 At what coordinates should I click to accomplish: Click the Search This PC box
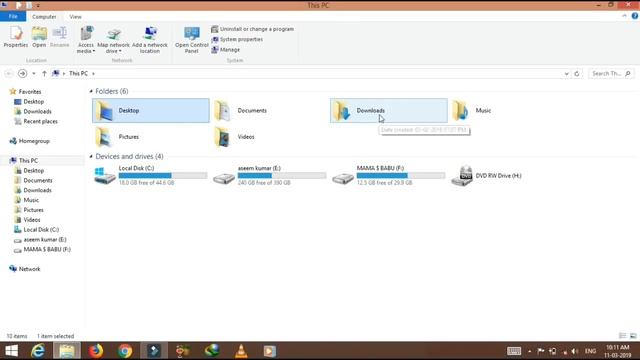pyautogui.click(x=611, y=73)
